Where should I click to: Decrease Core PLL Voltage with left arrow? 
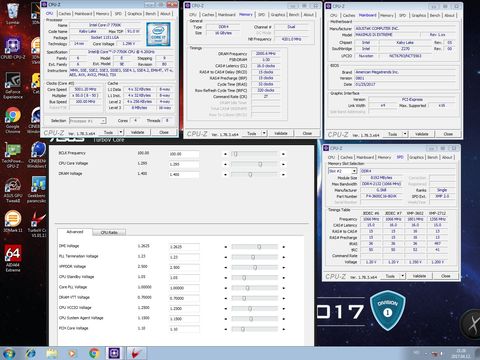pyautogui.click(x=226, y=288)
